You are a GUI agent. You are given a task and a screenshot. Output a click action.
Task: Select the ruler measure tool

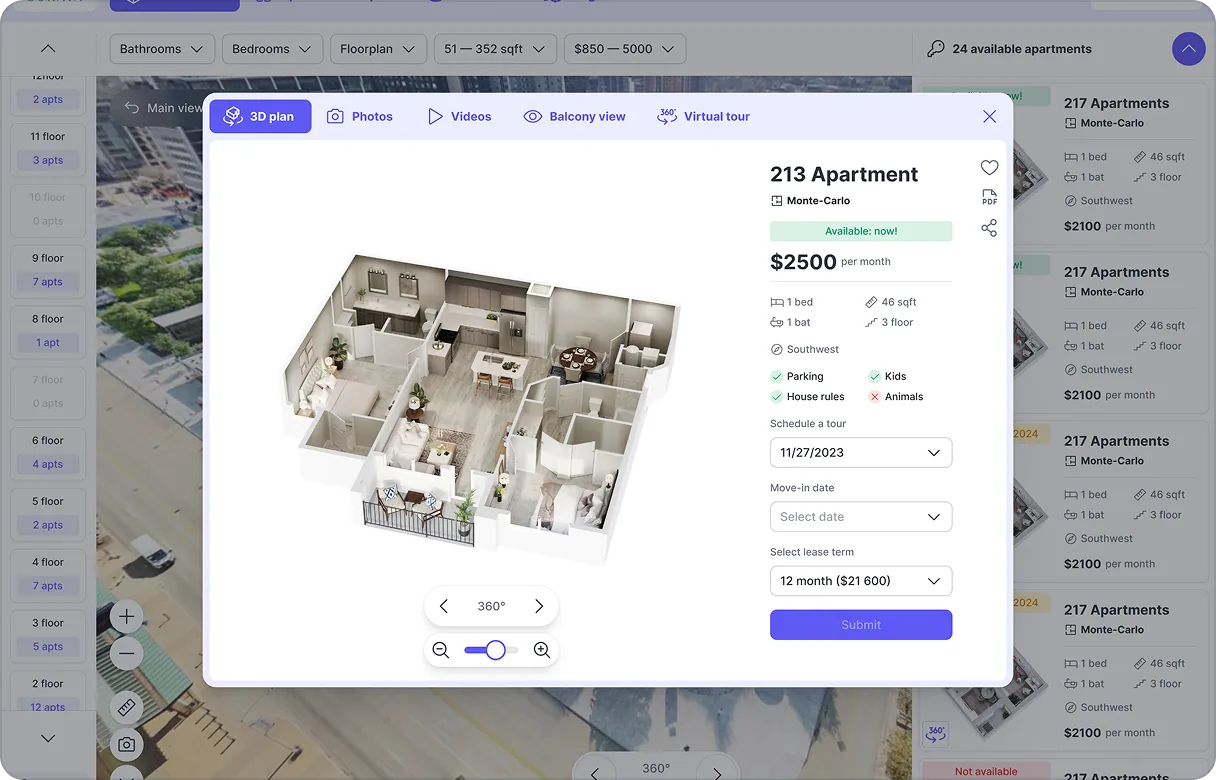click(x=126, y=707)
